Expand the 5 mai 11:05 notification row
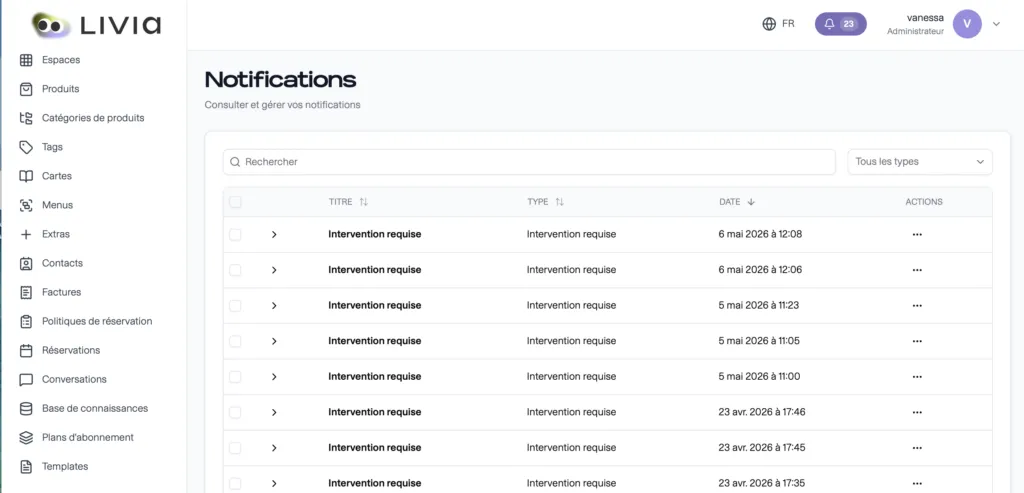 click(274, 342)
